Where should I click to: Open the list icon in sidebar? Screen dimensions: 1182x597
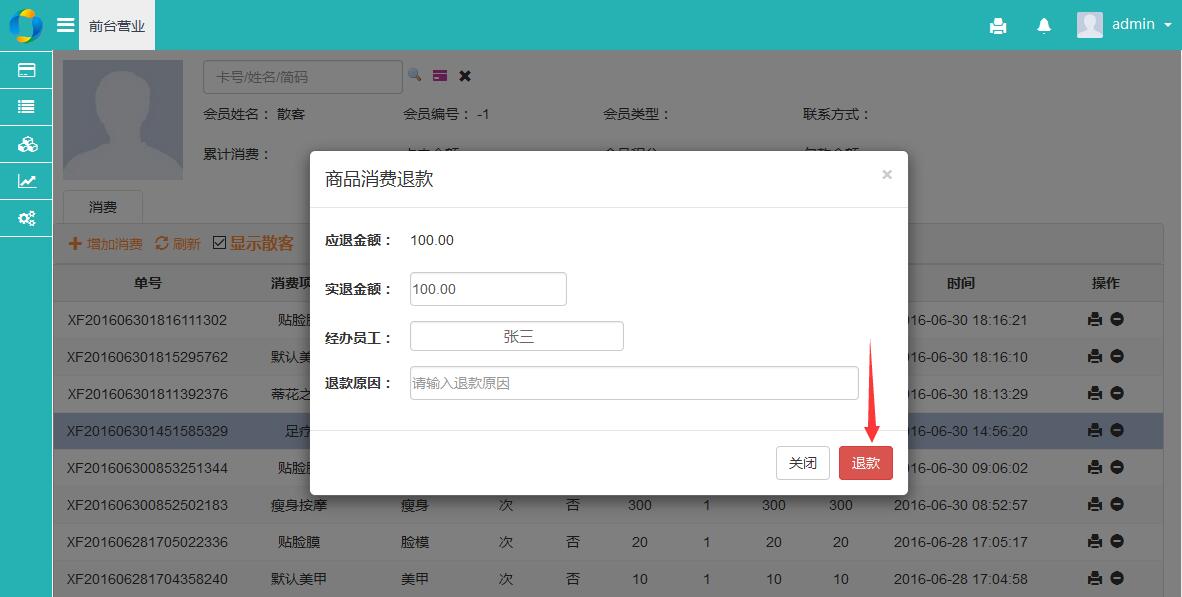27,107
